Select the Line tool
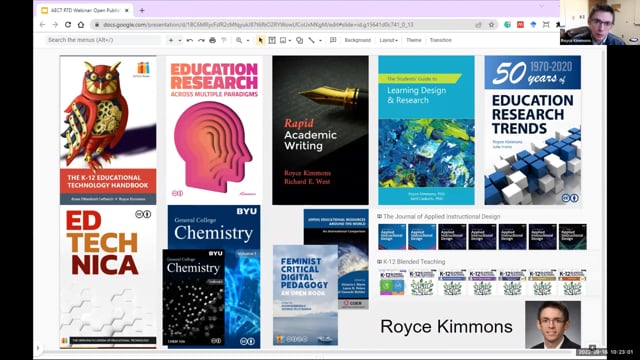This screenshot has width=640, height=360. click(x=311, y=40)
